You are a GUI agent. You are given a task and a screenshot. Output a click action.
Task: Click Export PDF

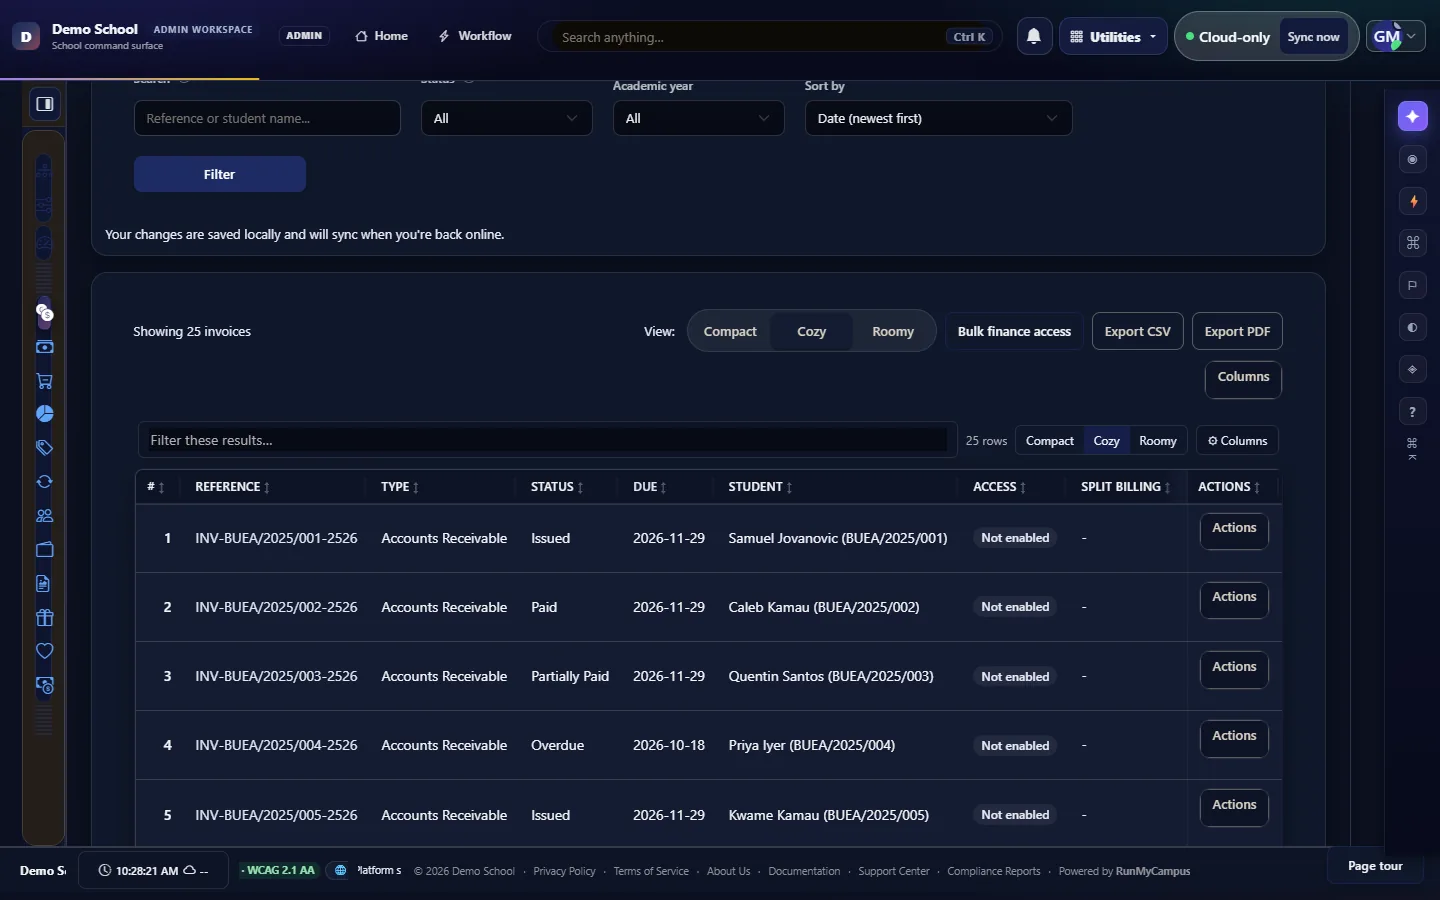pos(1237,332)
